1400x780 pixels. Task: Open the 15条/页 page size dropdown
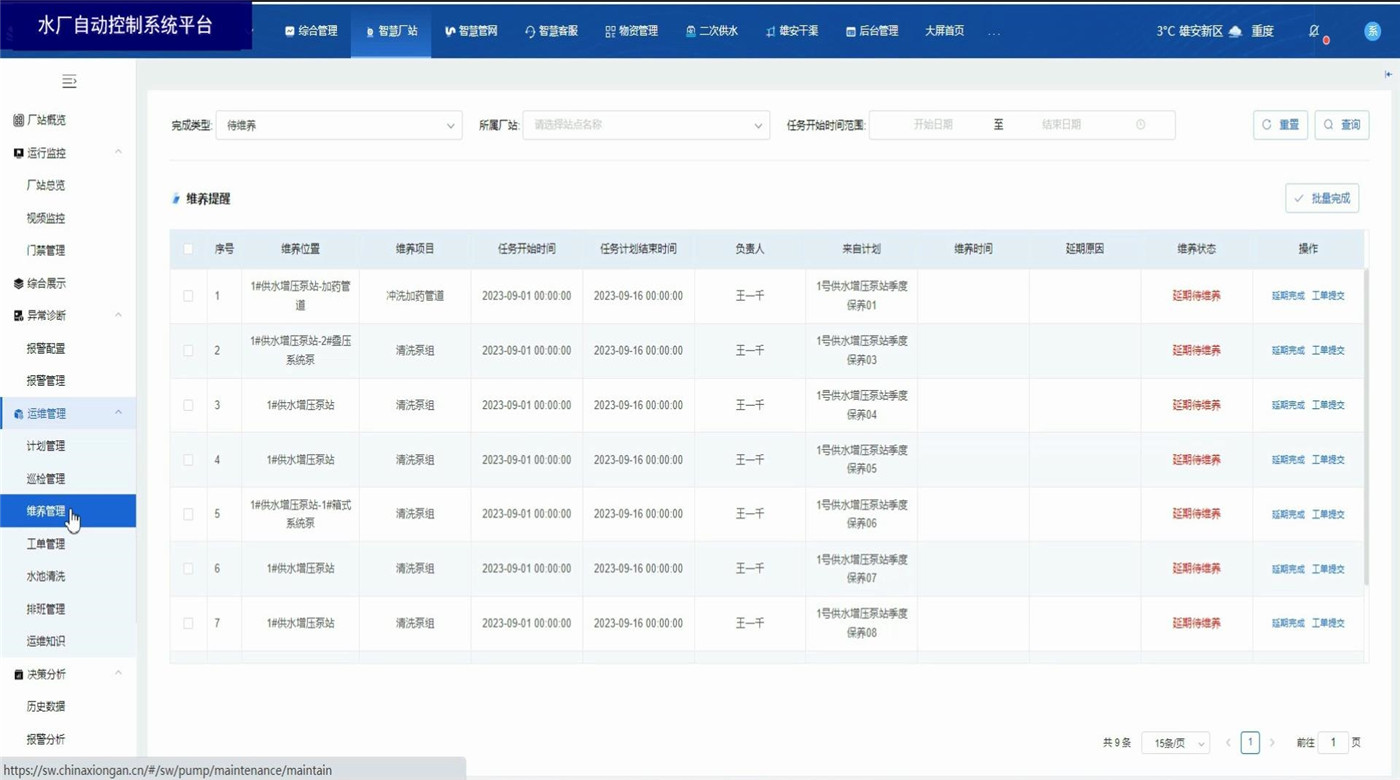tap(1175, 743)
